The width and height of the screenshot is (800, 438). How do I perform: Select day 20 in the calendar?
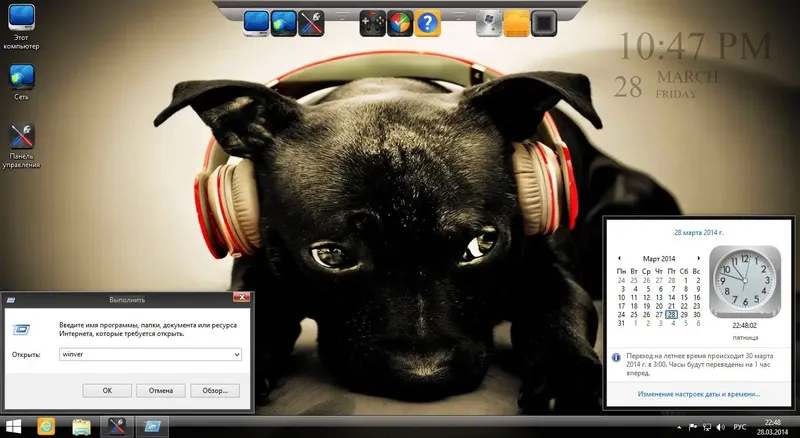coord(659,306)
